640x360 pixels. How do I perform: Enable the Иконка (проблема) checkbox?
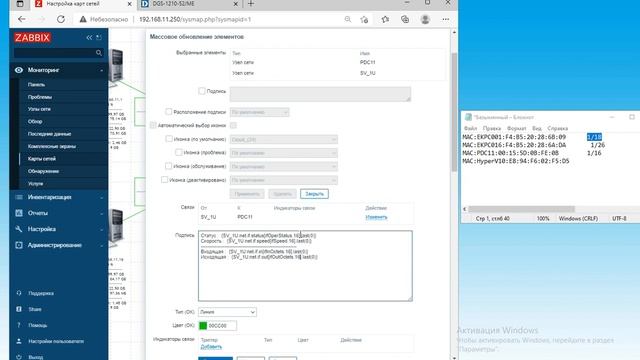[x=178, y=152]
